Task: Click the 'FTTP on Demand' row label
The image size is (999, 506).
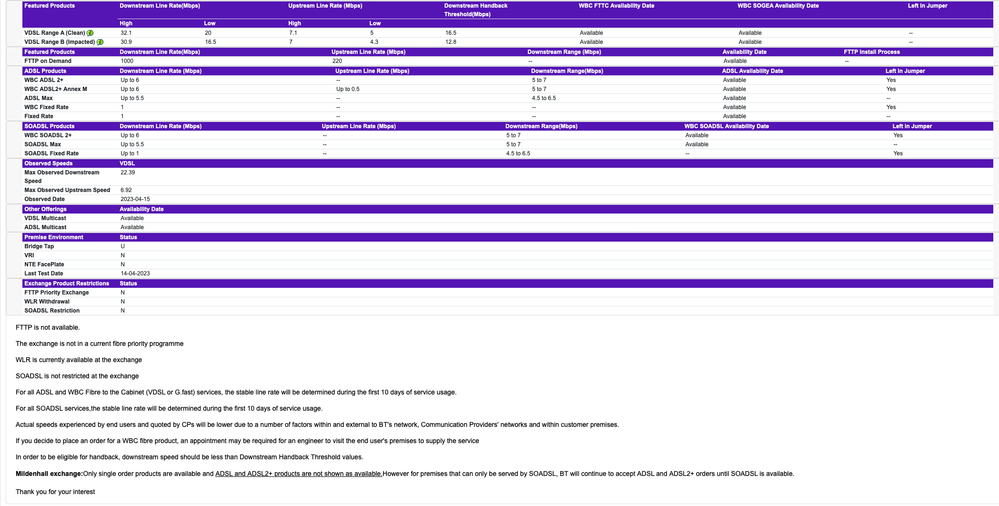Action: pos(48,61)
